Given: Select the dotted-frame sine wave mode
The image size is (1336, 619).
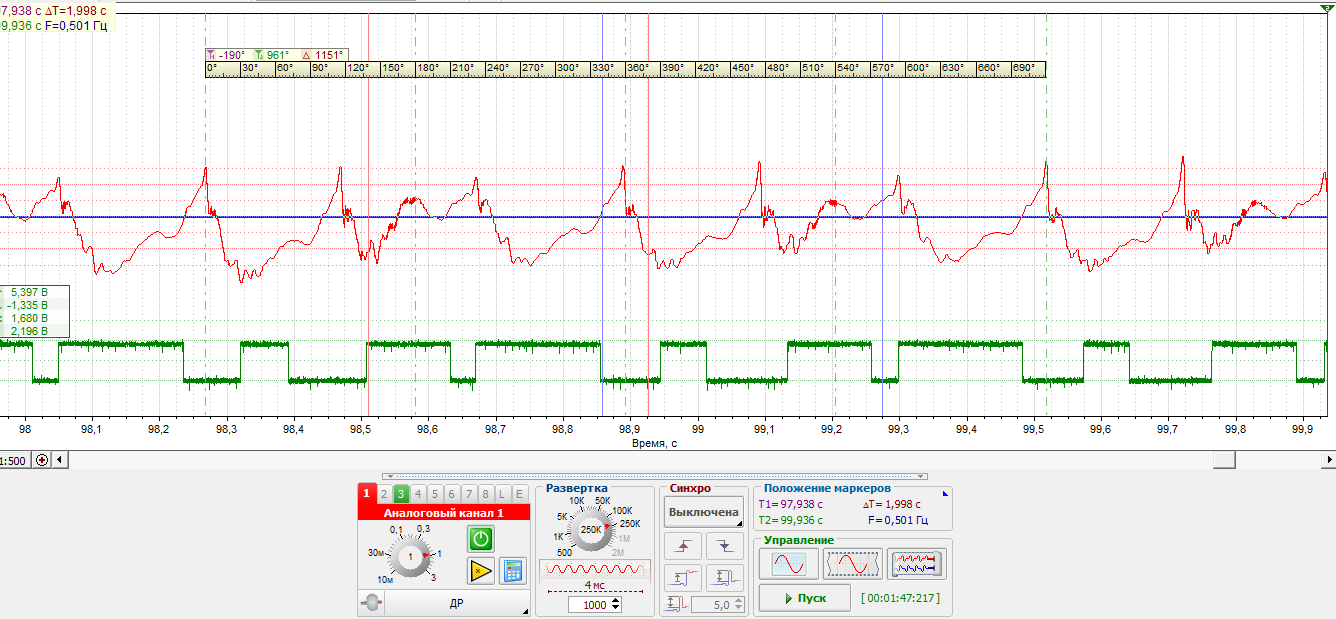Looking at the screenshot, I should [852, 564].
